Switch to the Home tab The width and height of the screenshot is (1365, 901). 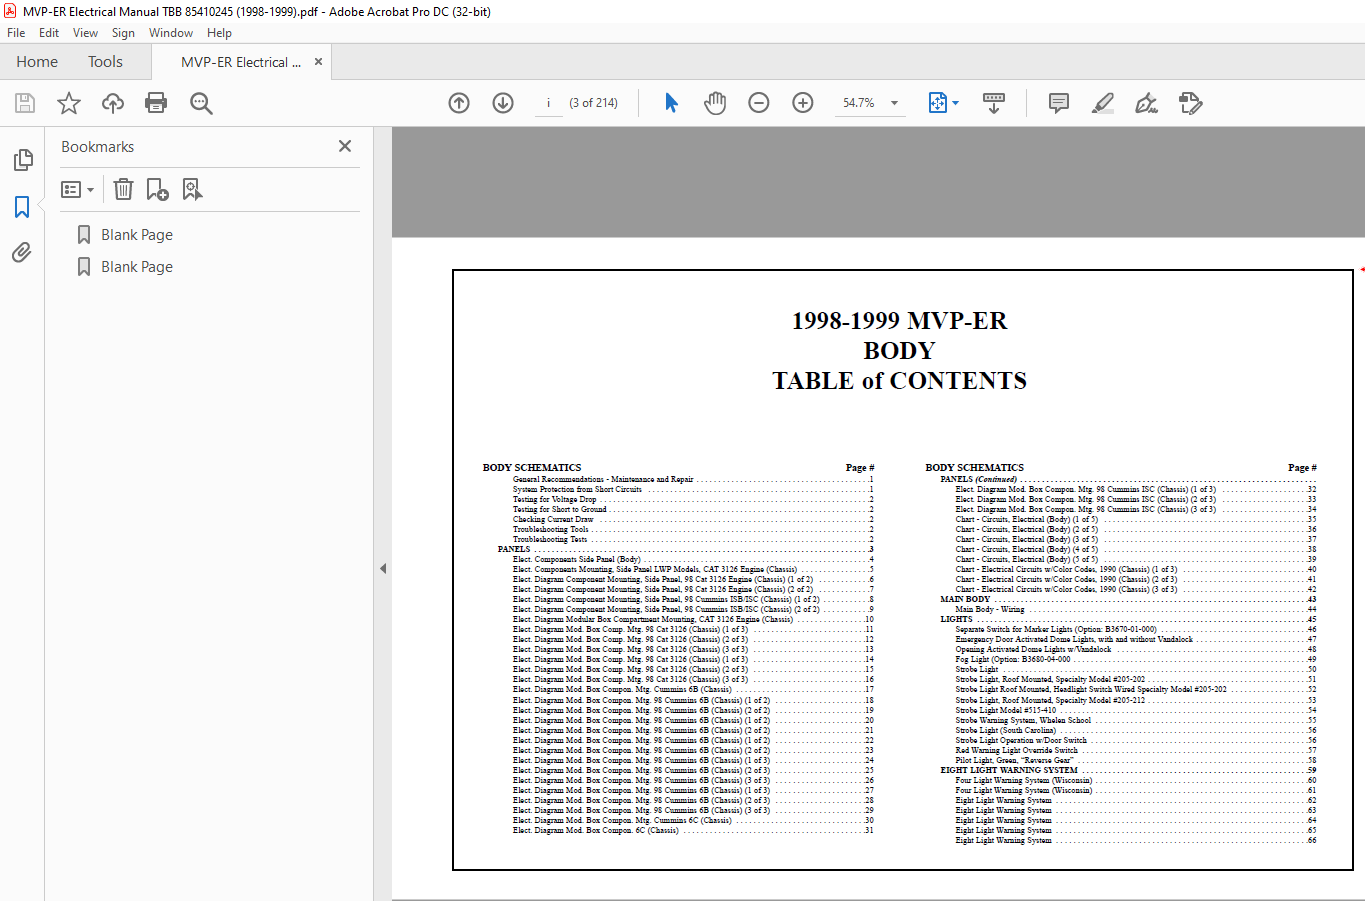click(37, 62)
